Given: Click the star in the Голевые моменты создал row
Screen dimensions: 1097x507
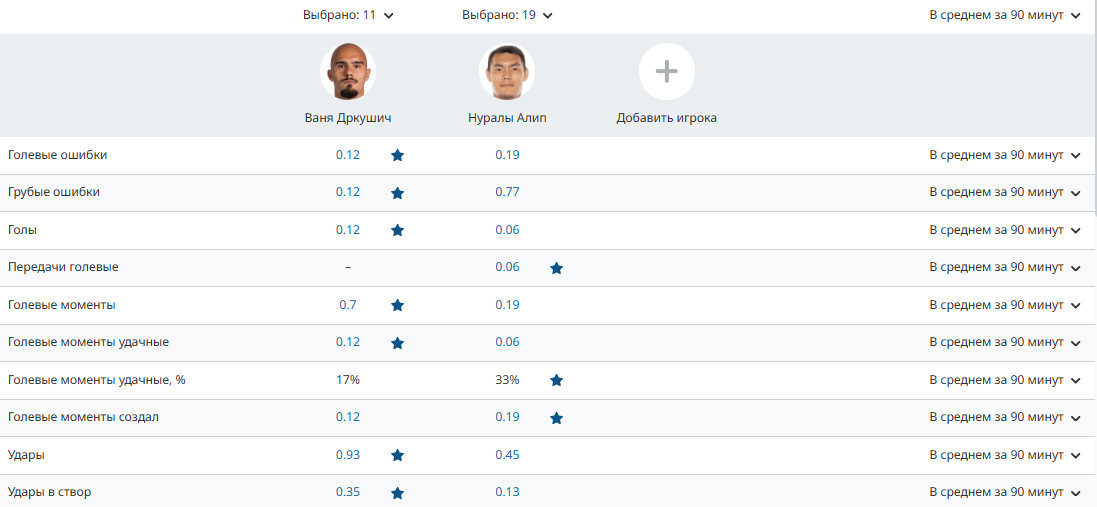Looking at the screenshot, I should (x=556, y=417).
